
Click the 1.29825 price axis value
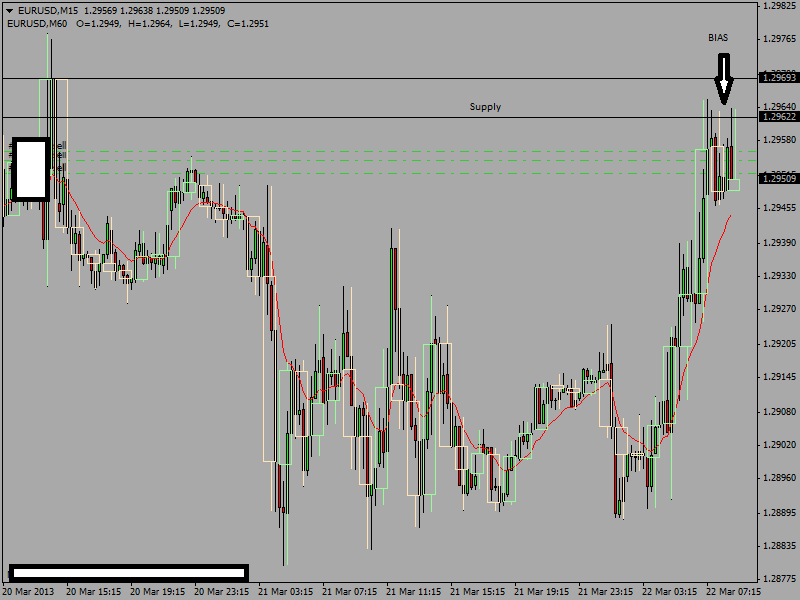pos(781,6)
